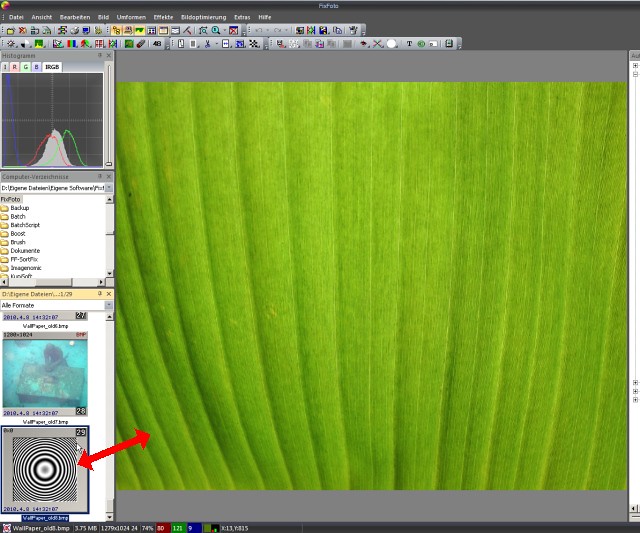Toggle the folder tree panel icon
The height and width of the screenshot is (533, 640).
[116, 31]
